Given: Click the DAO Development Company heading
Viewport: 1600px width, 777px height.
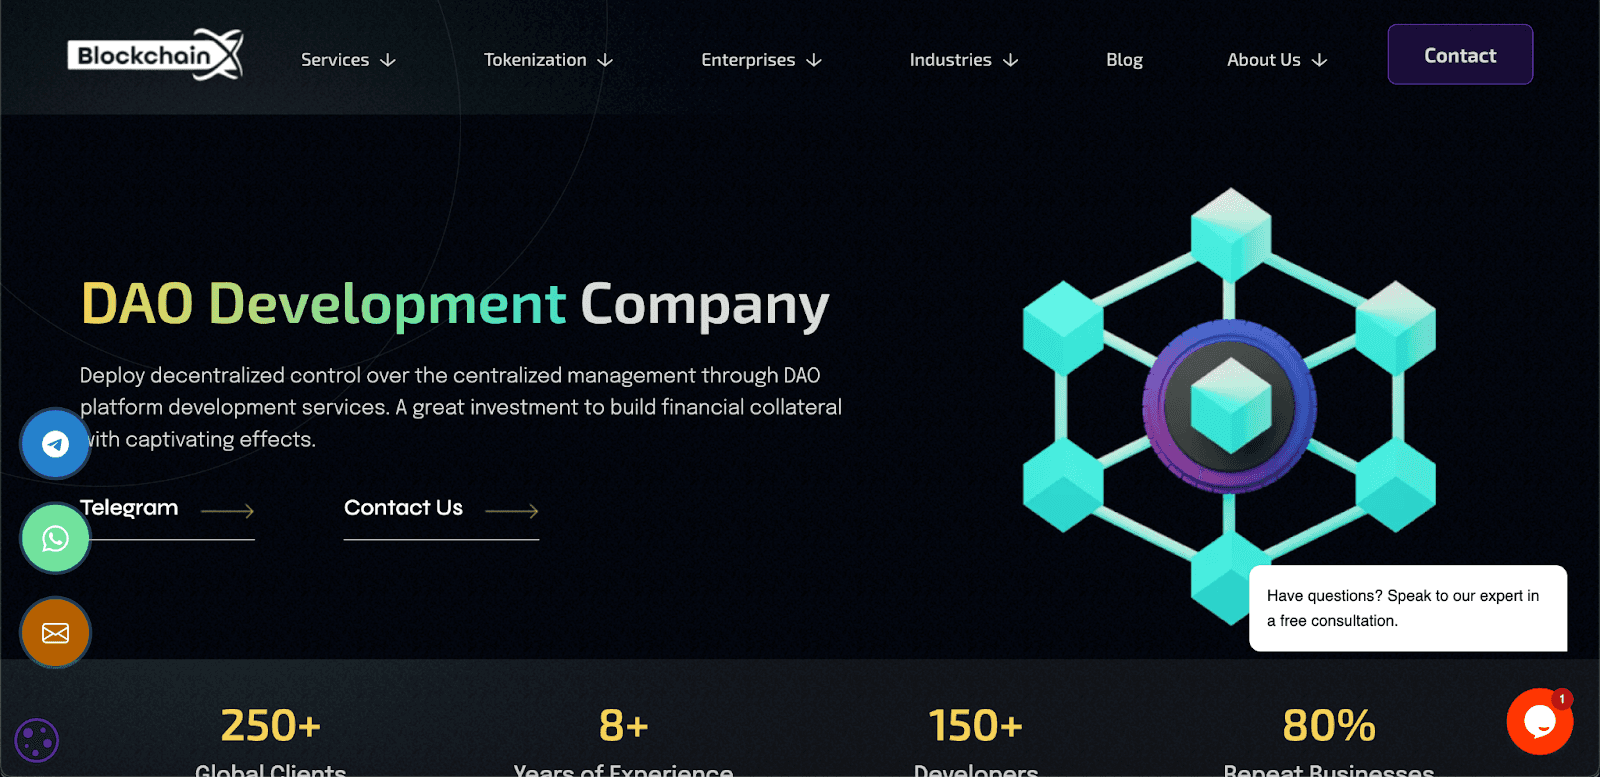Looking at the screenshot, I should [455, 304].
